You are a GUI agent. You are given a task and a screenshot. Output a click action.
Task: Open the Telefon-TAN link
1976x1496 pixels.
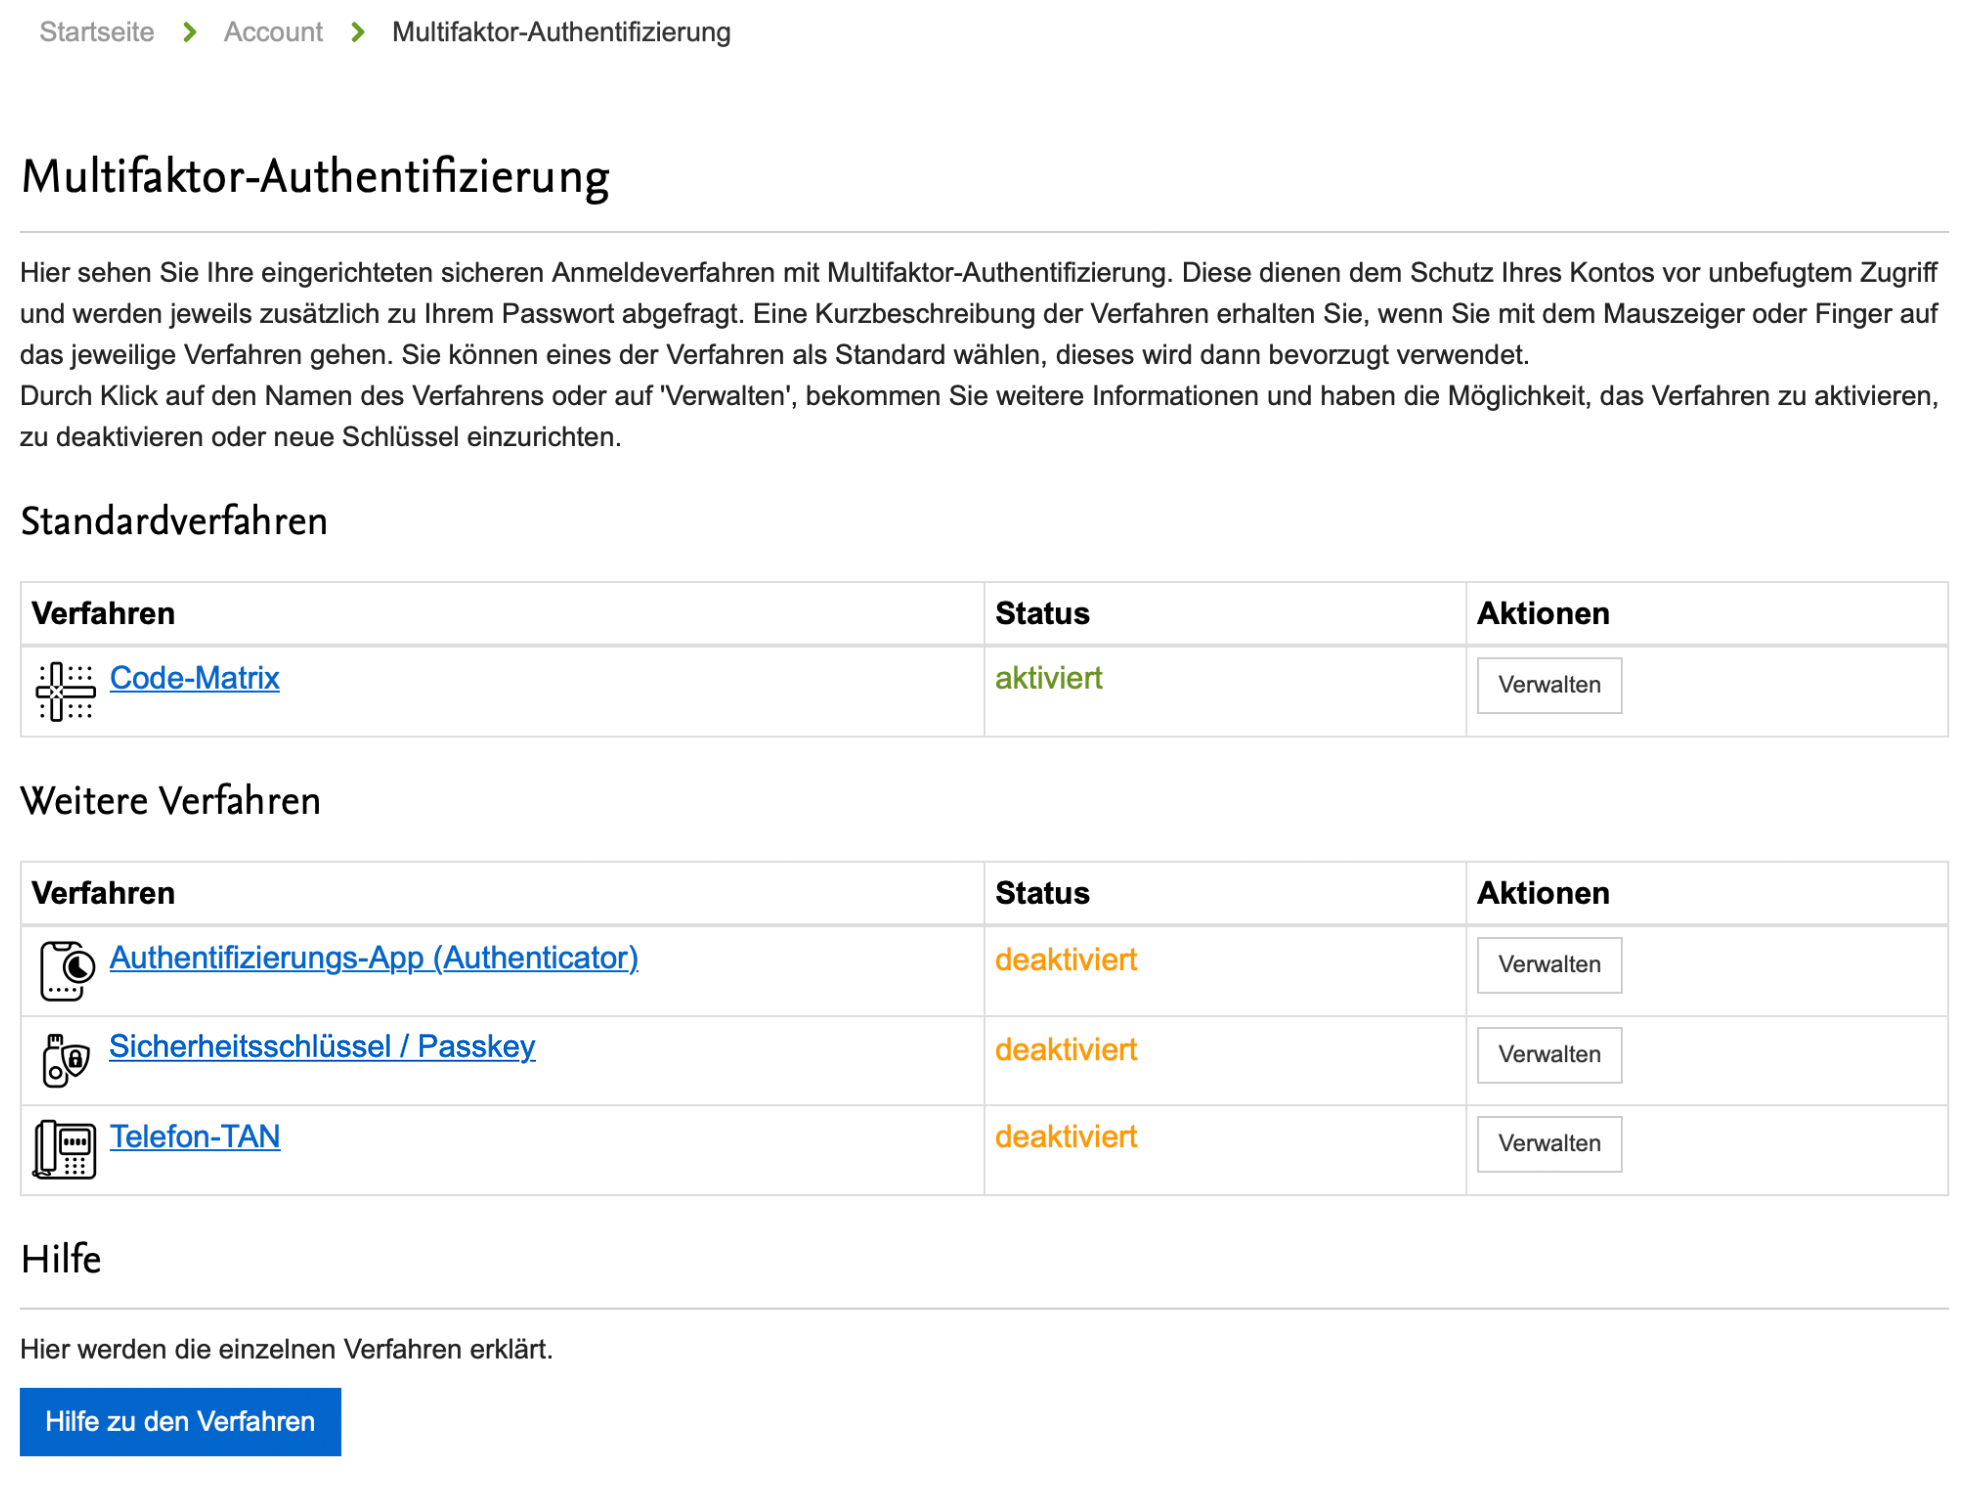pyautogui.click(x=194, y=1136)
